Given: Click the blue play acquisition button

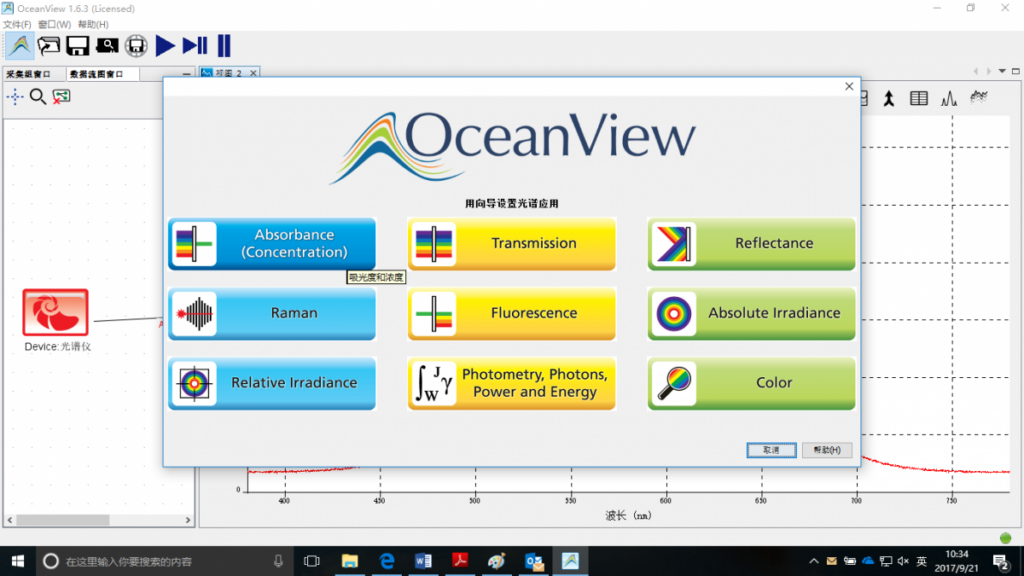Looking at the screenshot, I should pos(165,45).
